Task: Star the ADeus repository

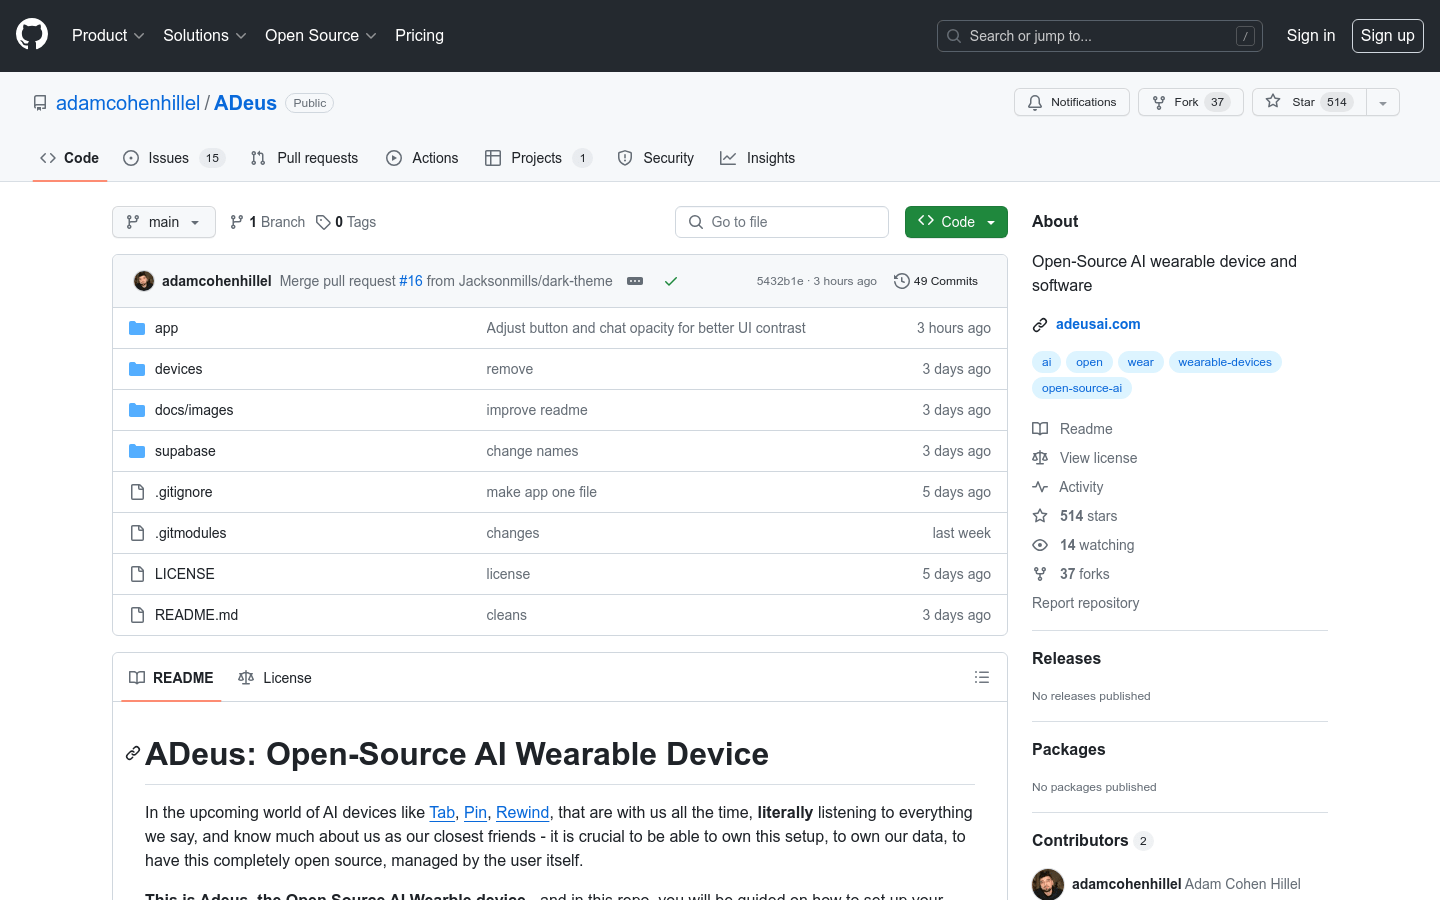Action: pyautogui.click(x=1310, y=102)
